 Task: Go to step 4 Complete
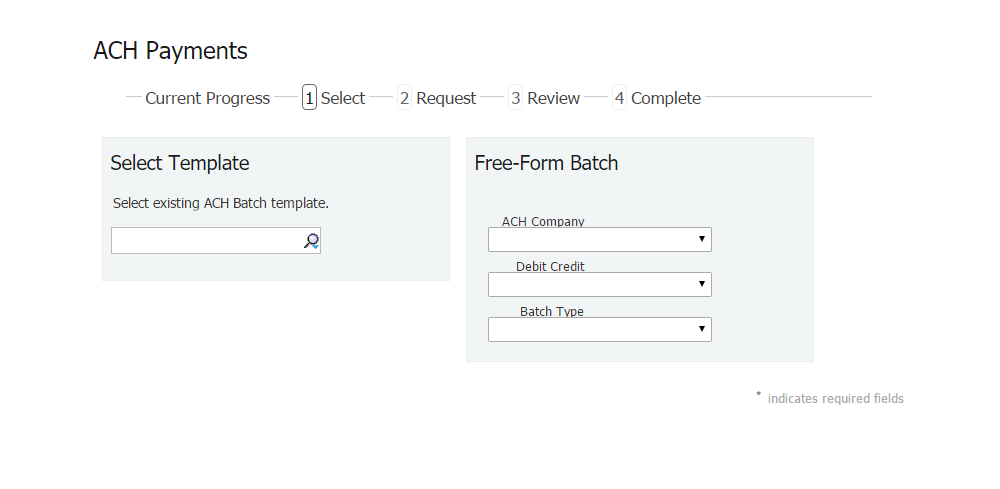[657, 98]
